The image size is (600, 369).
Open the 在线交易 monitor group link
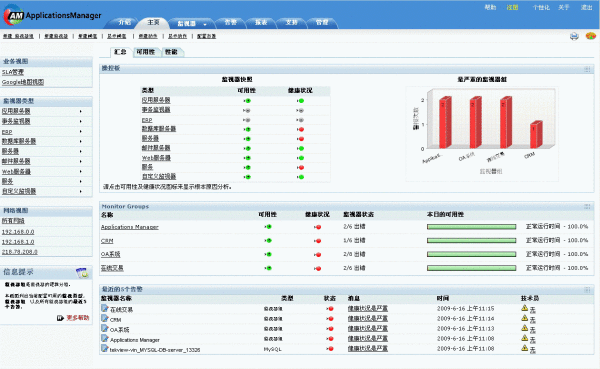tap(112, 268)
